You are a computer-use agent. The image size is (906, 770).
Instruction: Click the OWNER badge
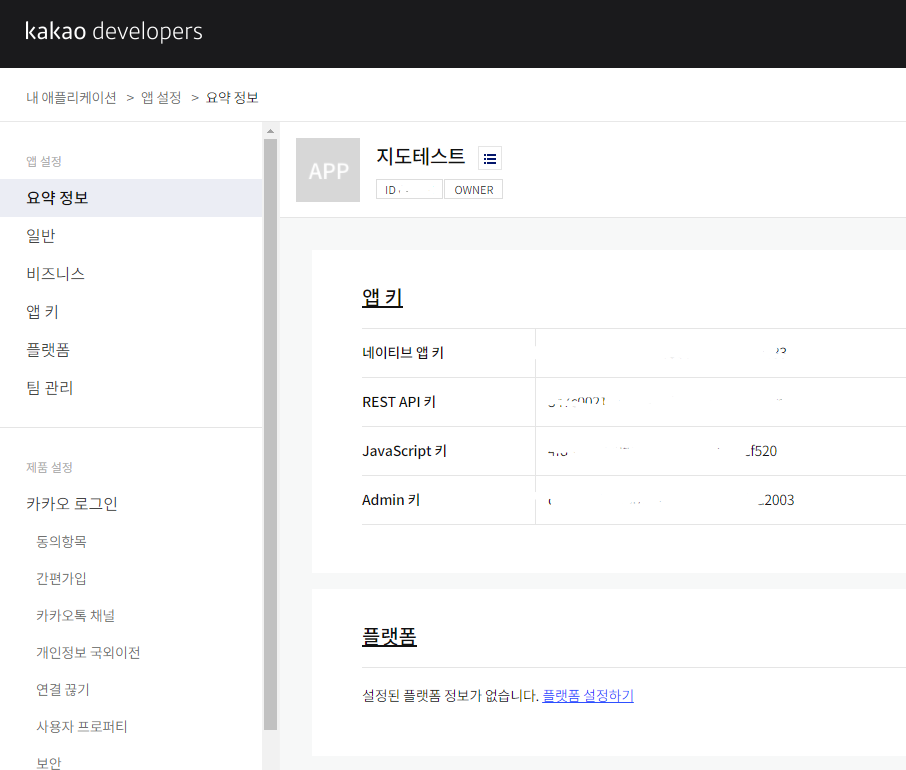tap(473, 189)
